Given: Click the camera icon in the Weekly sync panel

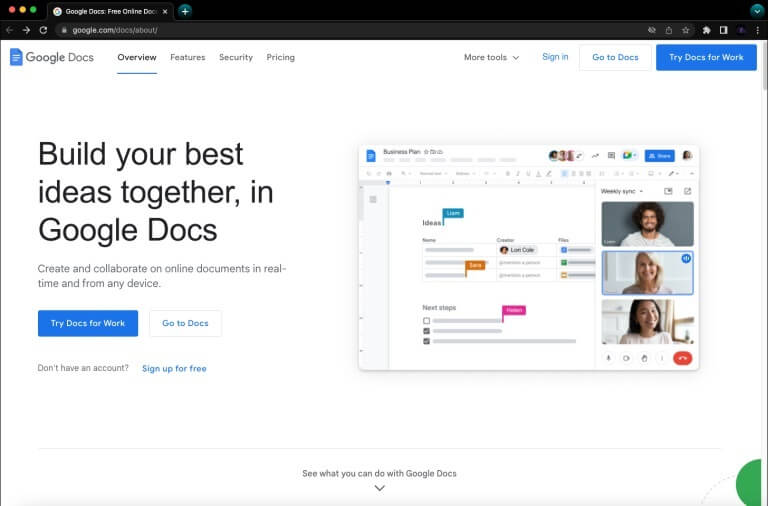Looking at the screenshot, I should point(626,358).
